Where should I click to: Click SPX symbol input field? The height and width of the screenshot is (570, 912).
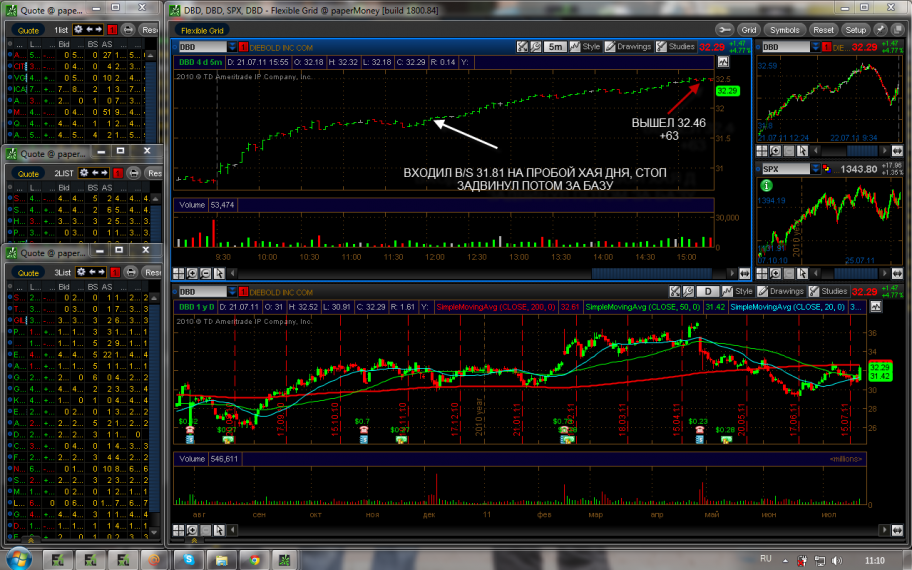[785, 169]
